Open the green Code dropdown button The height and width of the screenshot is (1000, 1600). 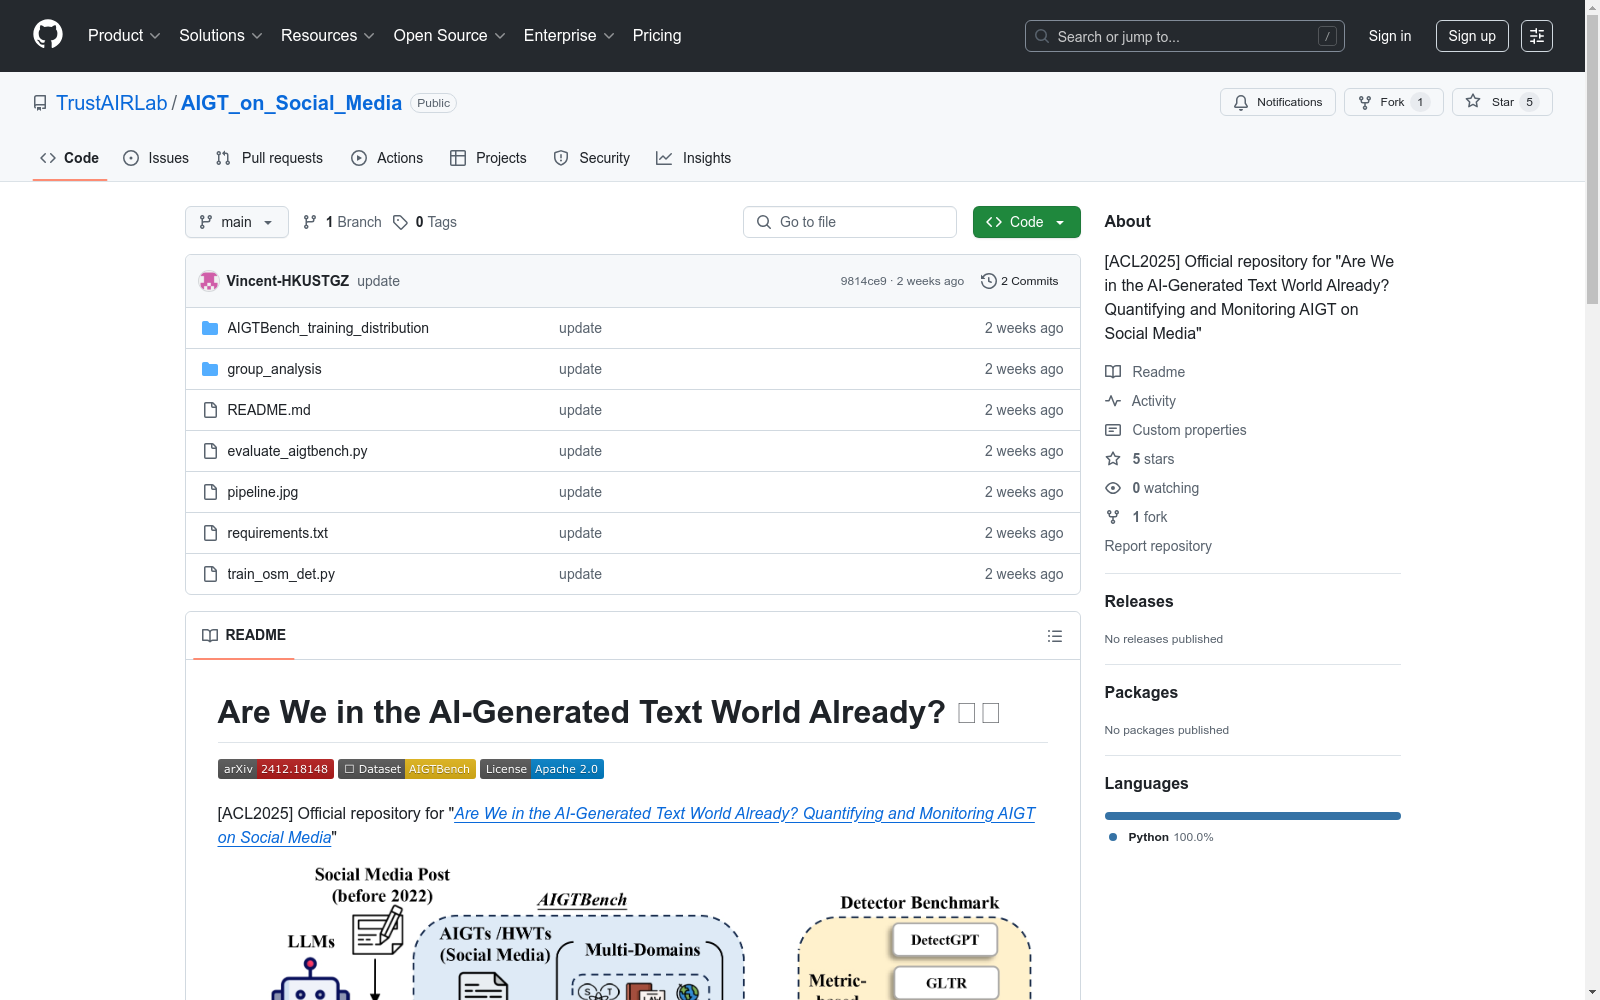pyautogui.click(x=1026, y=222)
